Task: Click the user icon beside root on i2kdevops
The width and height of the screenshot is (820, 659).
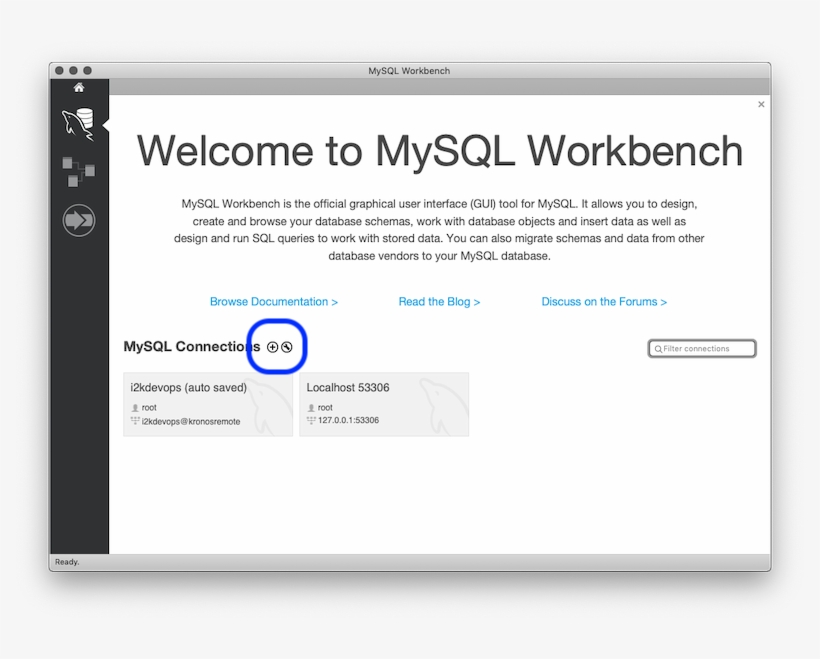Action: click(134, 408)
